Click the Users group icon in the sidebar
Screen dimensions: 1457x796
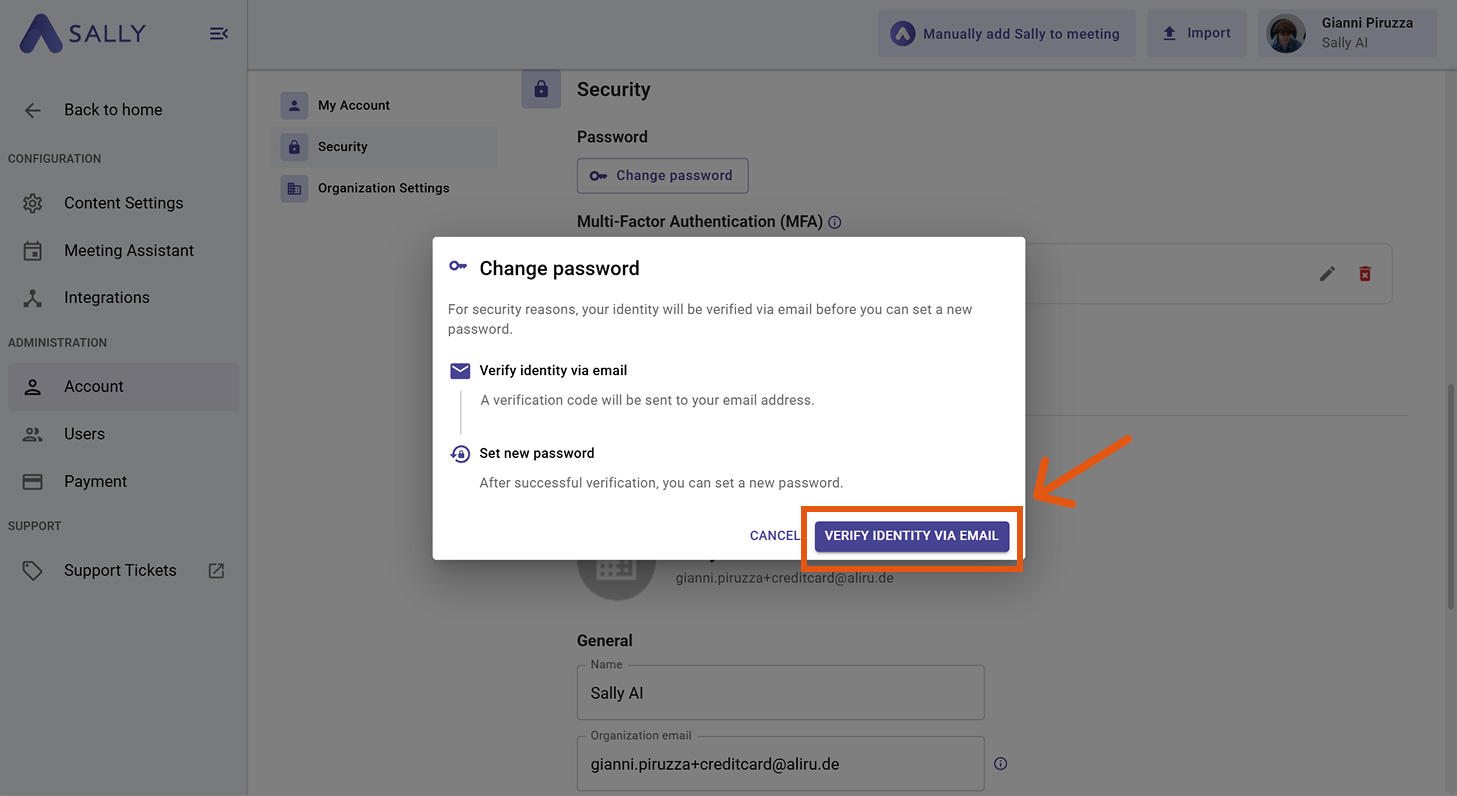(x=32, y=434)
